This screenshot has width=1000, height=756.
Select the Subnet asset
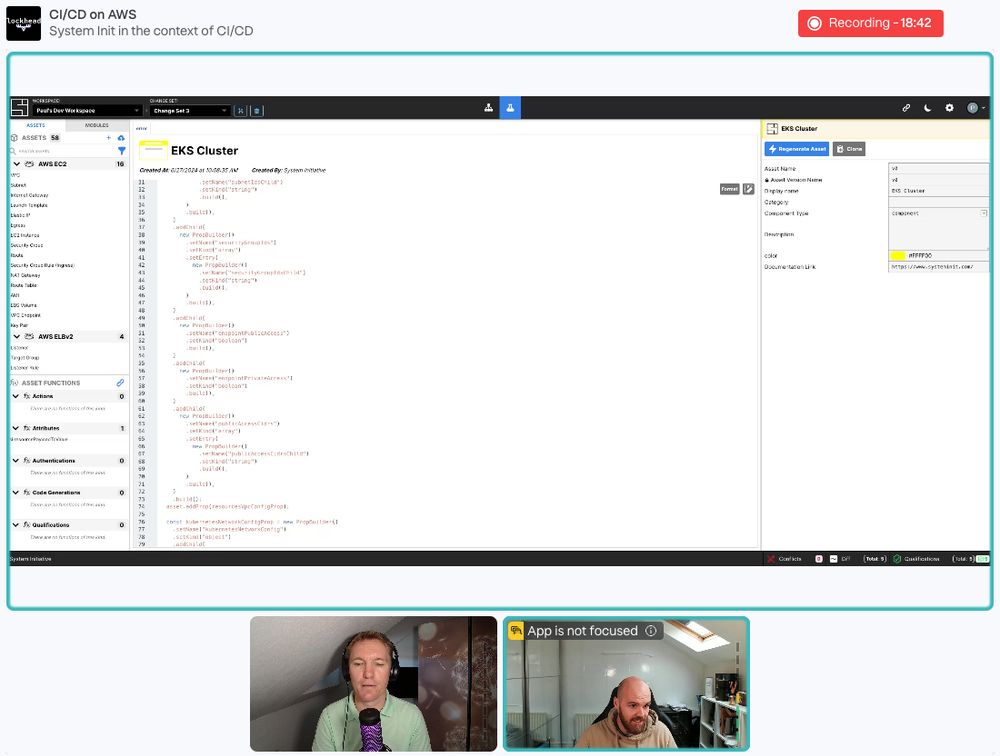click(18, 185)
